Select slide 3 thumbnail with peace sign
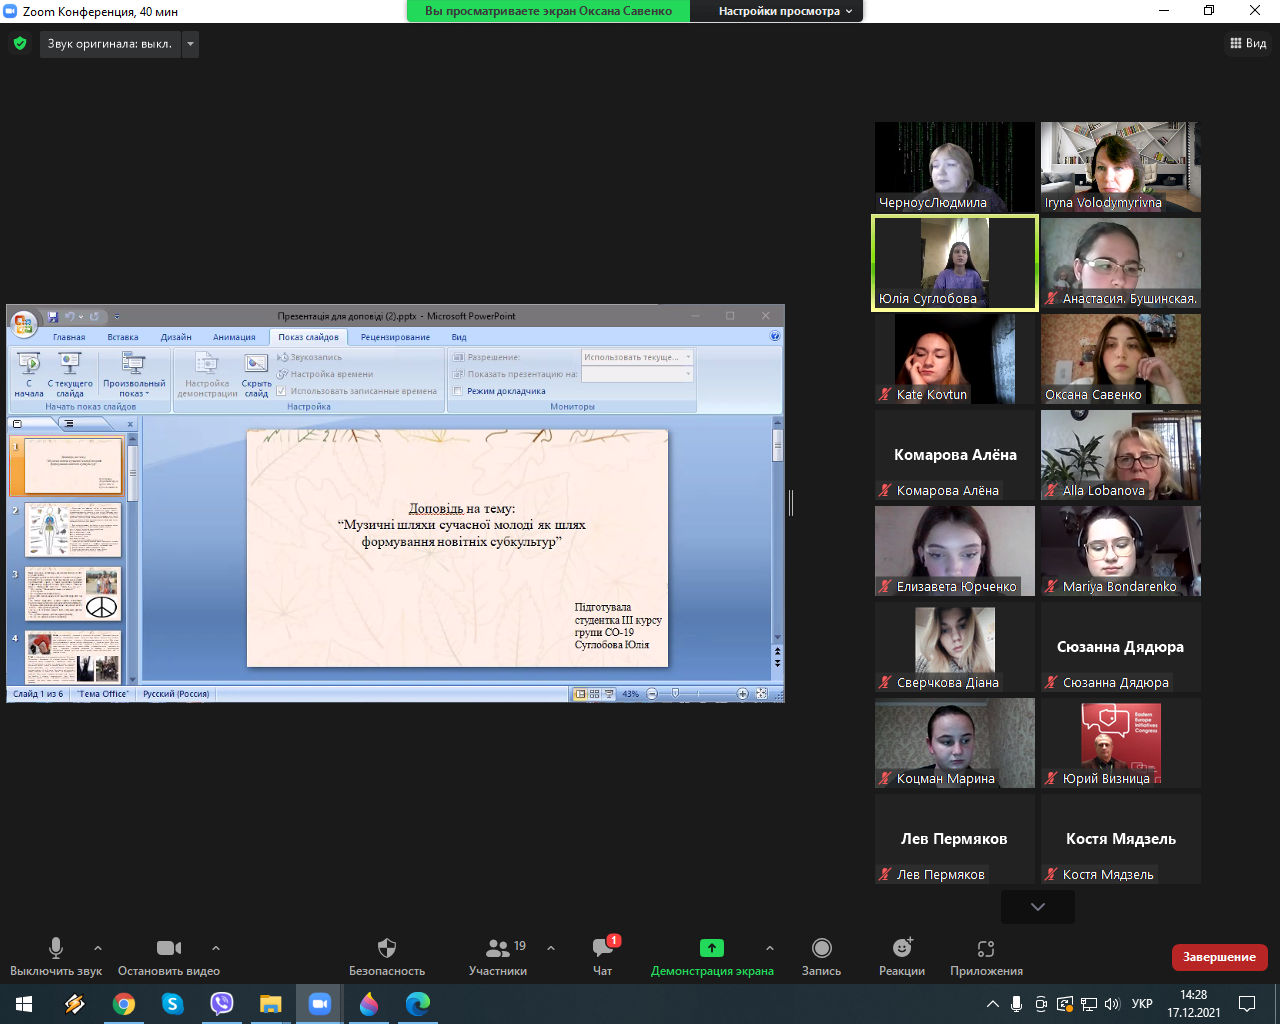 (x=73, y=594)
